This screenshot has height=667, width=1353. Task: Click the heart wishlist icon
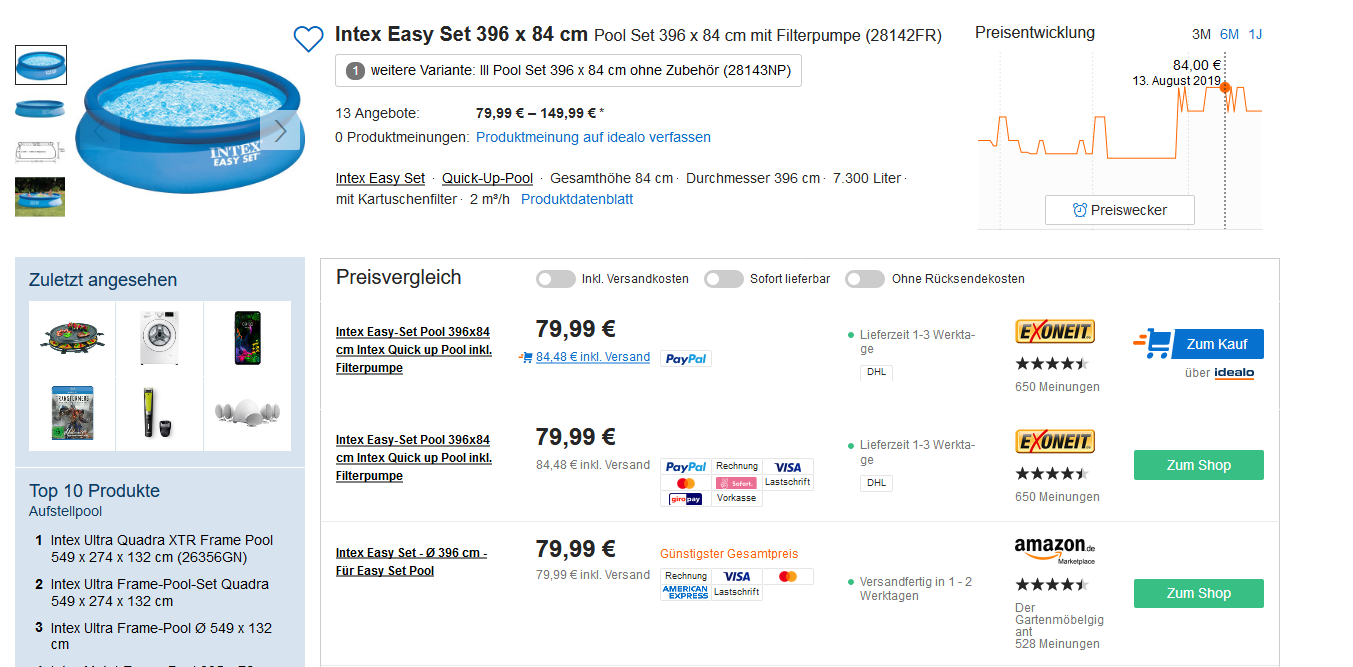tap(308, 39)
